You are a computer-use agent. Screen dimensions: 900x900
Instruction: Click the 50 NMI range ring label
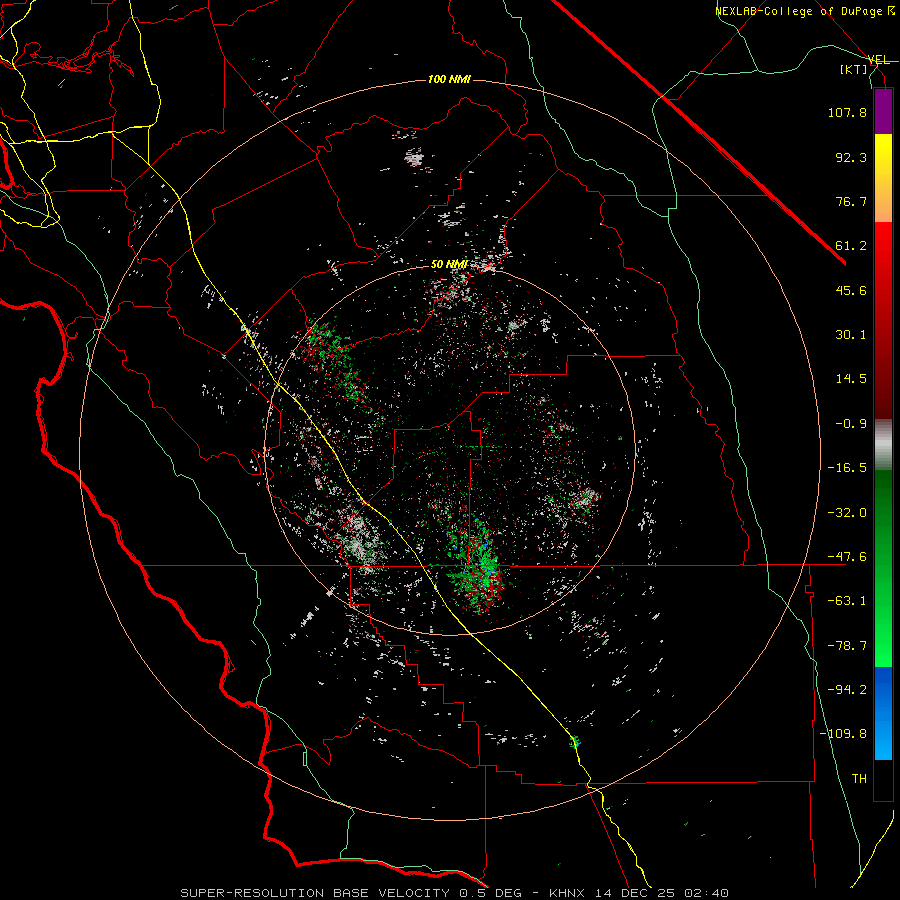tap(449, 264)
